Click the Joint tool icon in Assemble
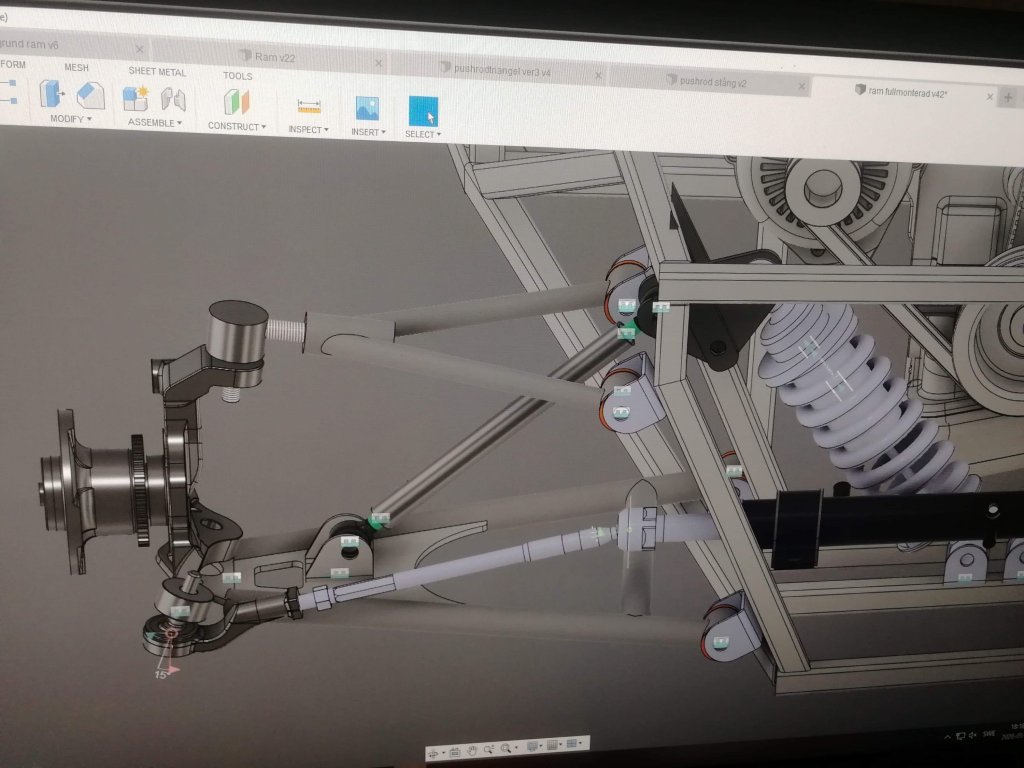This screenshot has height=768, width=1024. [x=174, y=99]
